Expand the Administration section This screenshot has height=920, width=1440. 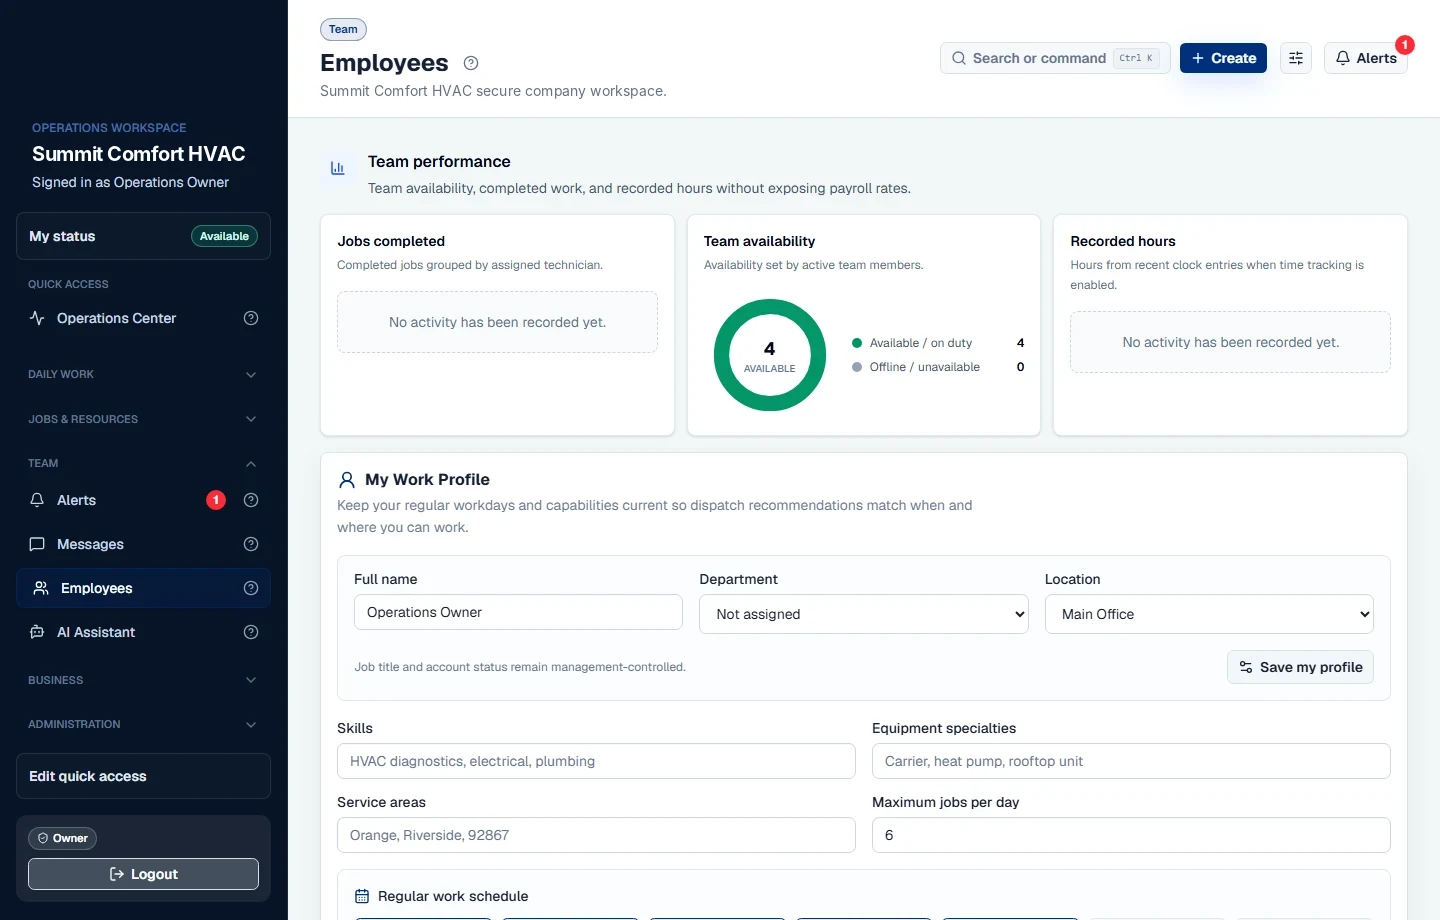click(143, 724)
